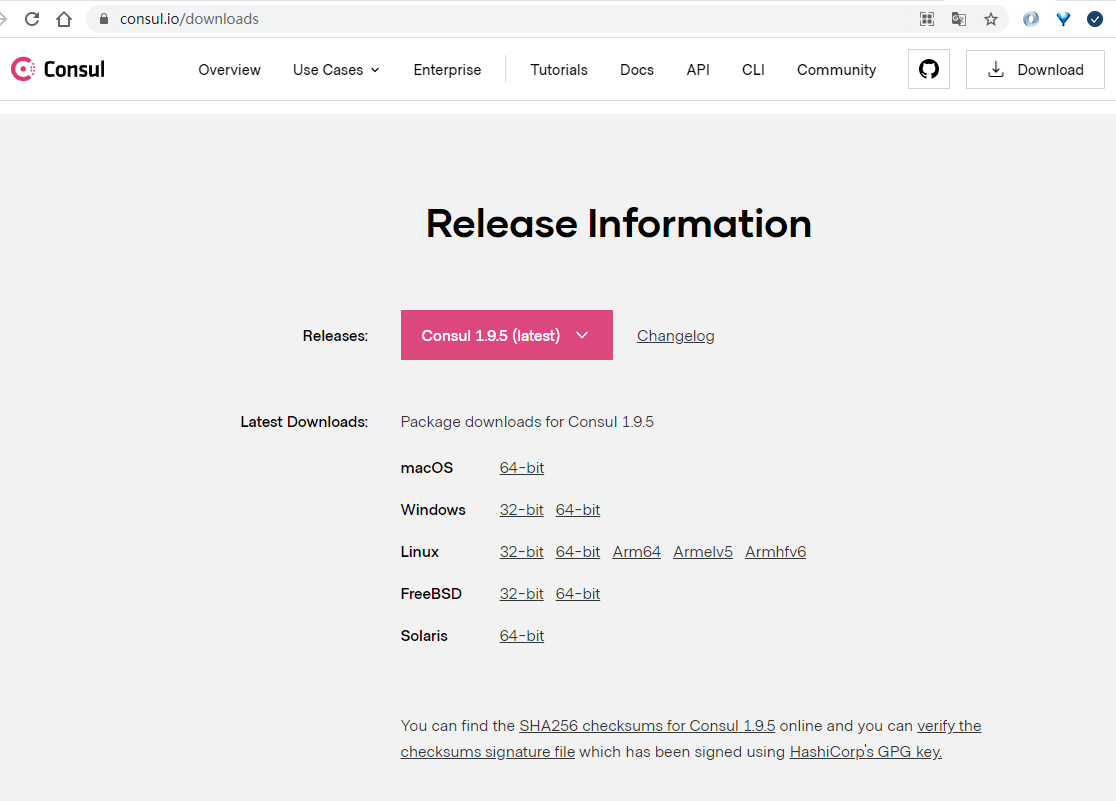
Task: Open the Consul 1.9.5 (latest) release dropdown
Action: pyautogui.click(x=507, y=335)
